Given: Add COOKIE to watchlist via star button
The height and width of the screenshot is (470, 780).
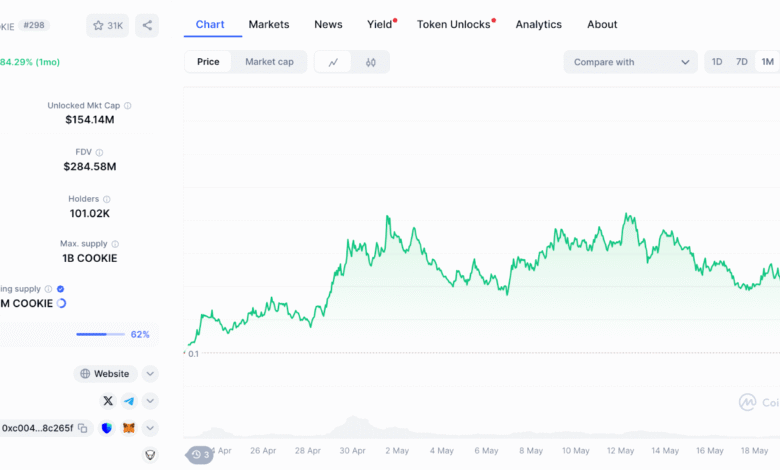Looking at the screenshot, I should pyautogui.click(x=107, y=25).
